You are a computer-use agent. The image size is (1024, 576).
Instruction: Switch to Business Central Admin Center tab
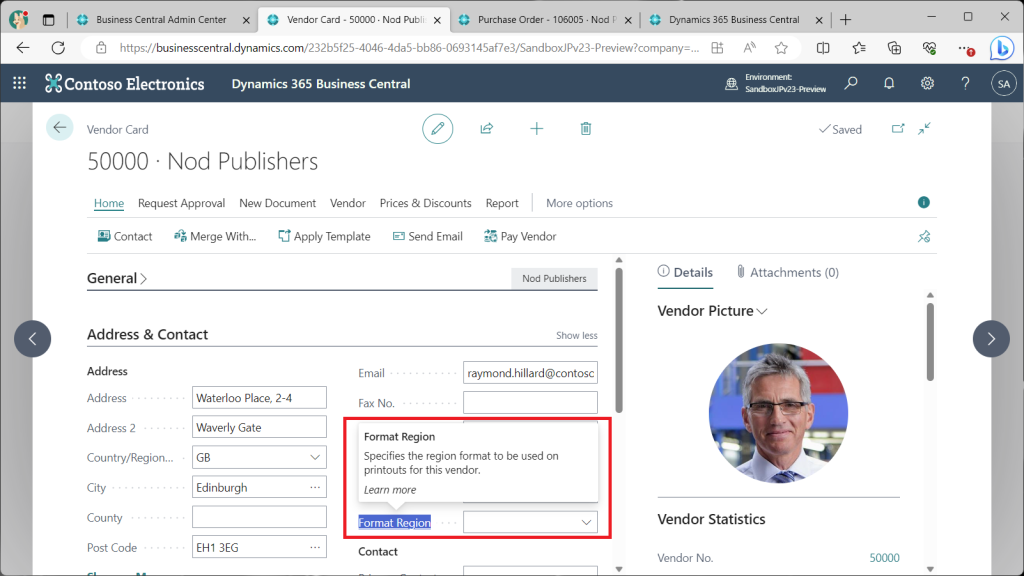tap(161, 20)
